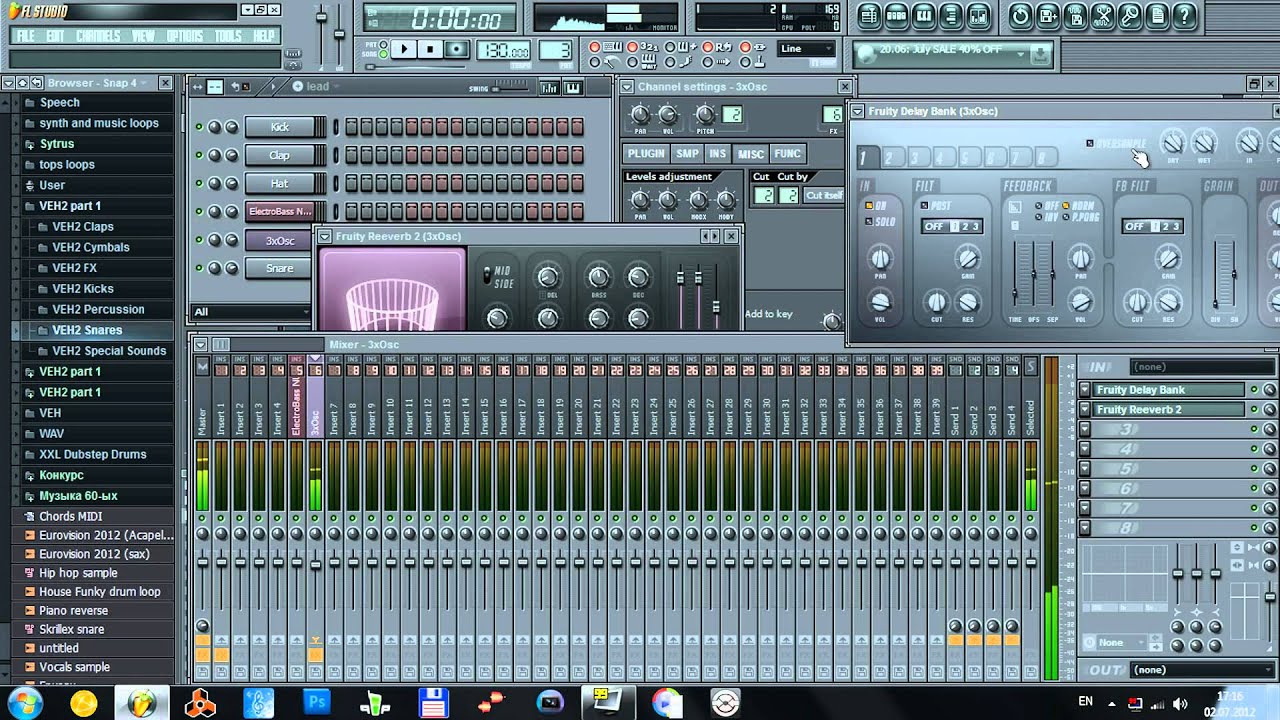Start playback with the Play button
Image resolution: width=1280 pixels, height=720 pixels.
405,49
